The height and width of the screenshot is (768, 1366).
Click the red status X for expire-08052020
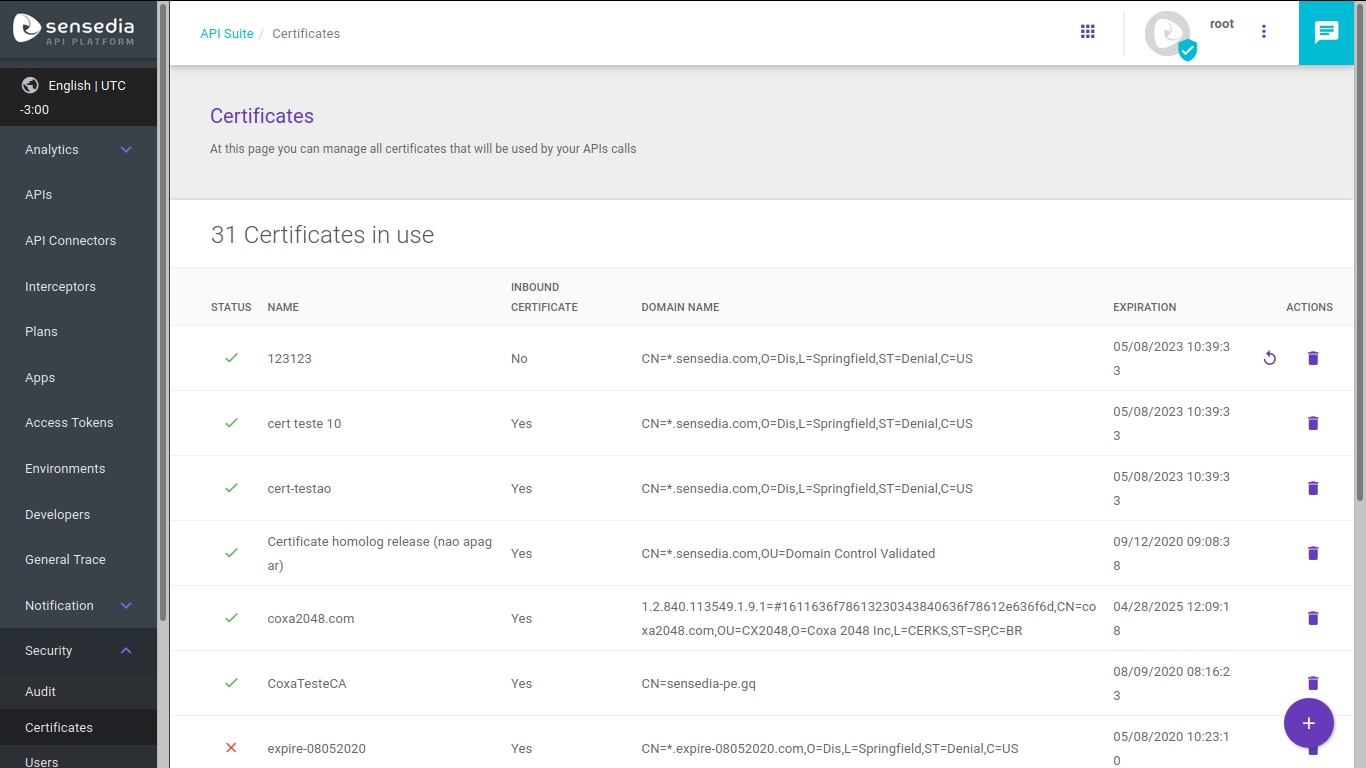pyautogui.click(x=231, y=748)
